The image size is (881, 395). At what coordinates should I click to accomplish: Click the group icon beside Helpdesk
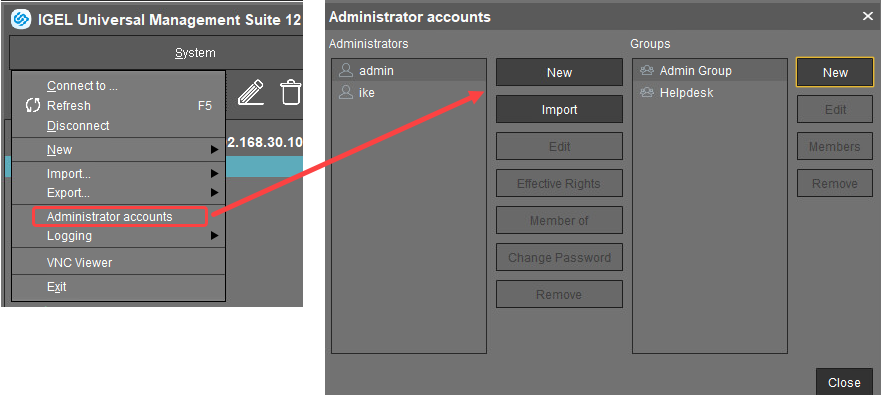pos(647,93)
